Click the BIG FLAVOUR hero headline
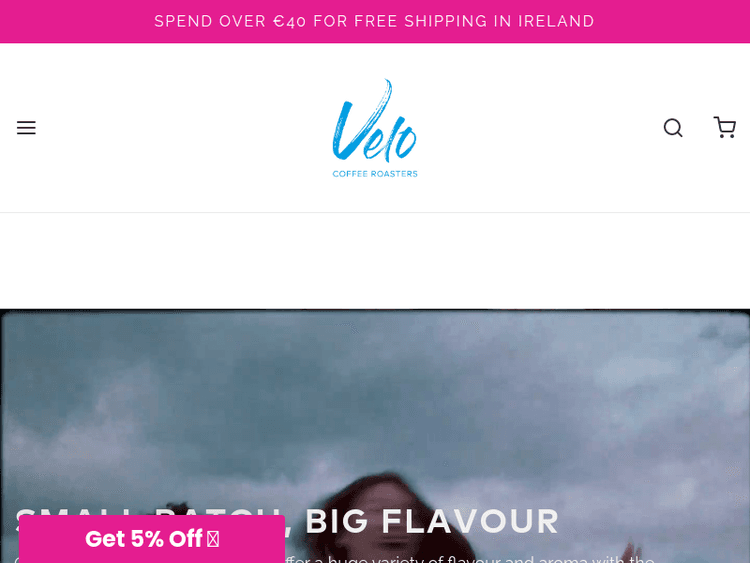Viewport: 750px width, 563px height. pyautogui.click(x=431, y=521)
